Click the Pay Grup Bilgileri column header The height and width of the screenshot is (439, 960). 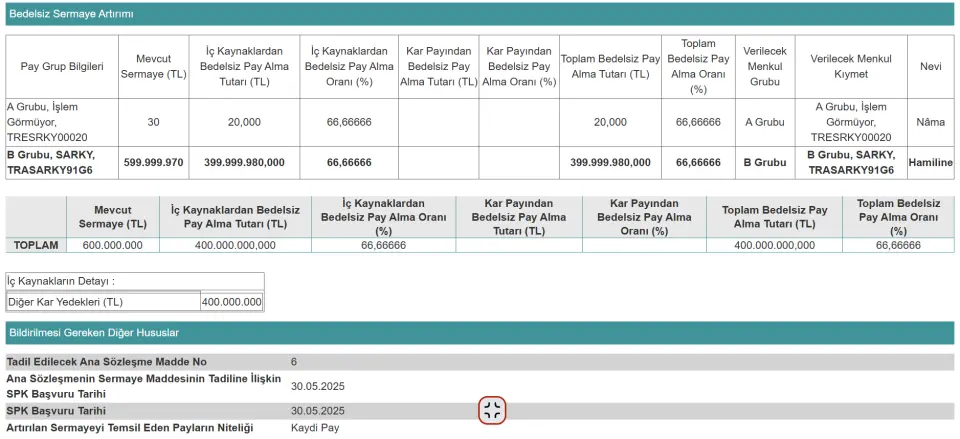click(x=62, y=66)
